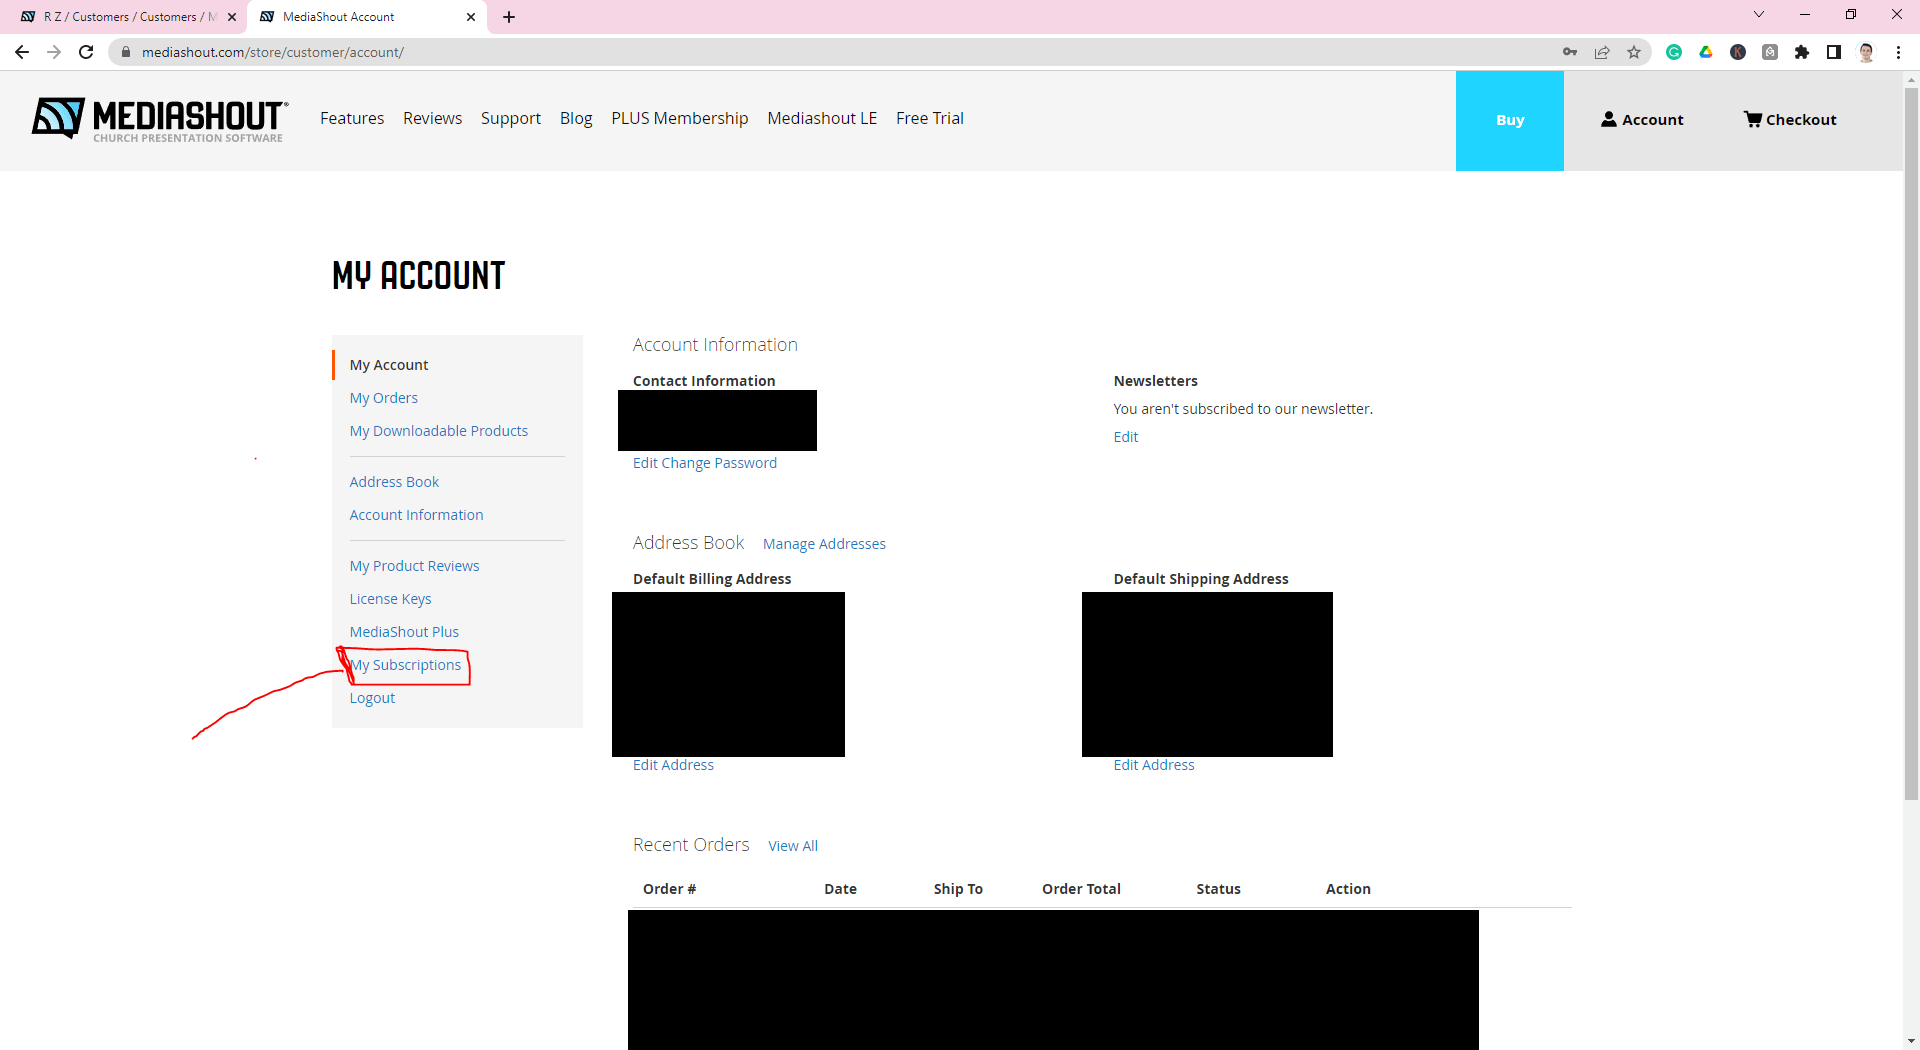Click View All recent orders
Screen dimensions: 1920x1050
(x=793, y=846)
